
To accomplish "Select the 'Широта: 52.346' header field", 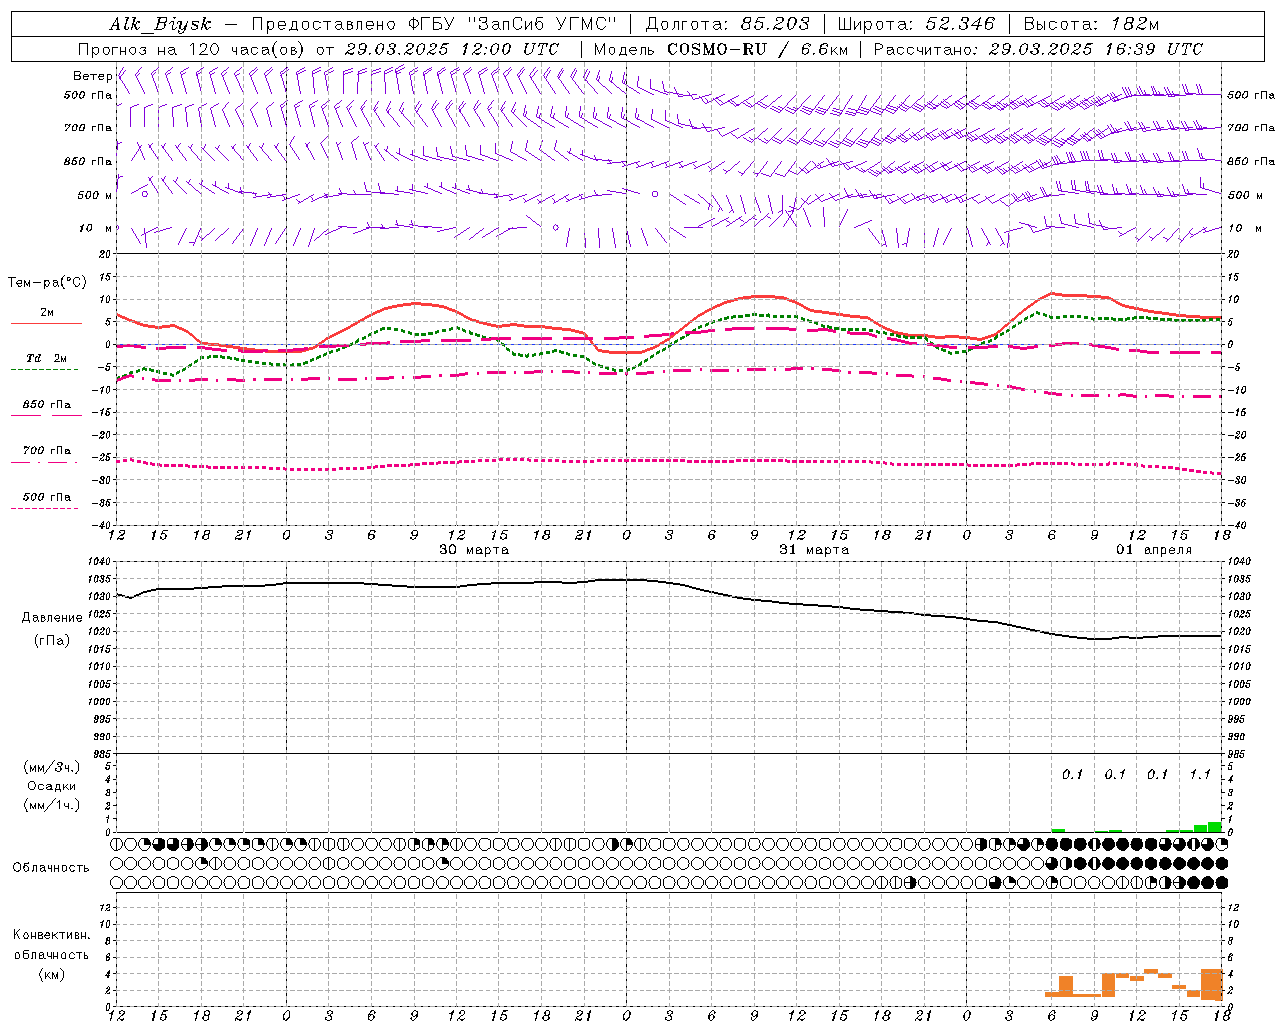I will coord(916,24).
